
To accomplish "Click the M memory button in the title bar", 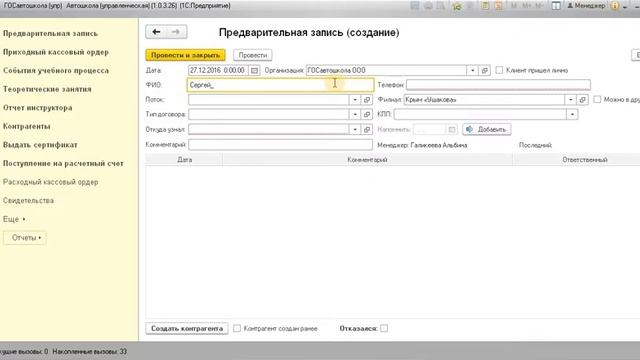I will pyautogui.click(x=513, y=6).
